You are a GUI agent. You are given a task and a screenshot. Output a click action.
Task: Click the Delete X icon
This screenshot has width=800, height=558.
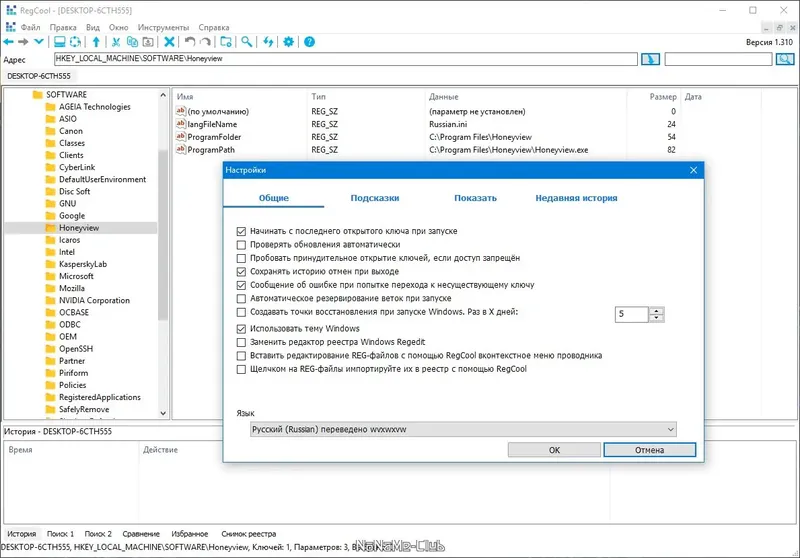(169, 42)
